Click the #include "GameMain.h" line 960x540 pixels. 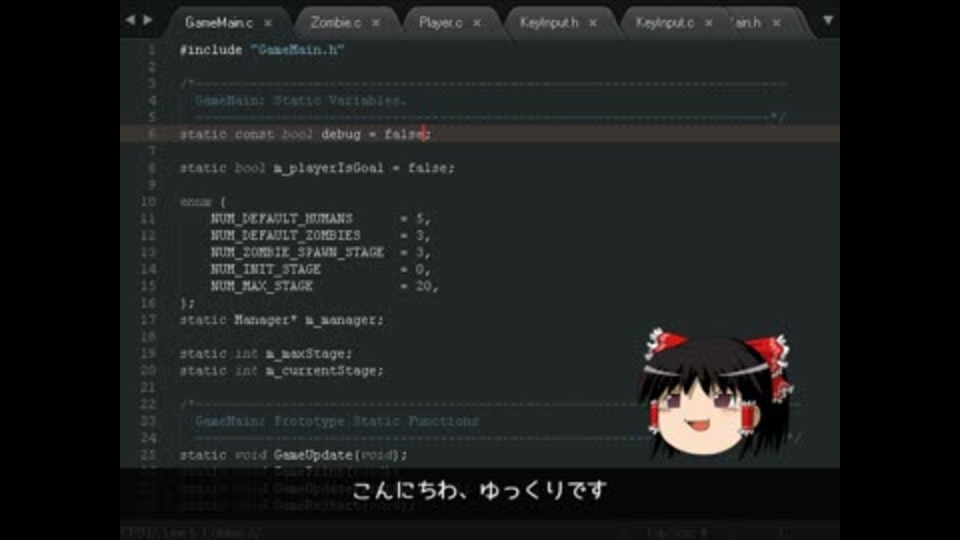click(262, 50)
